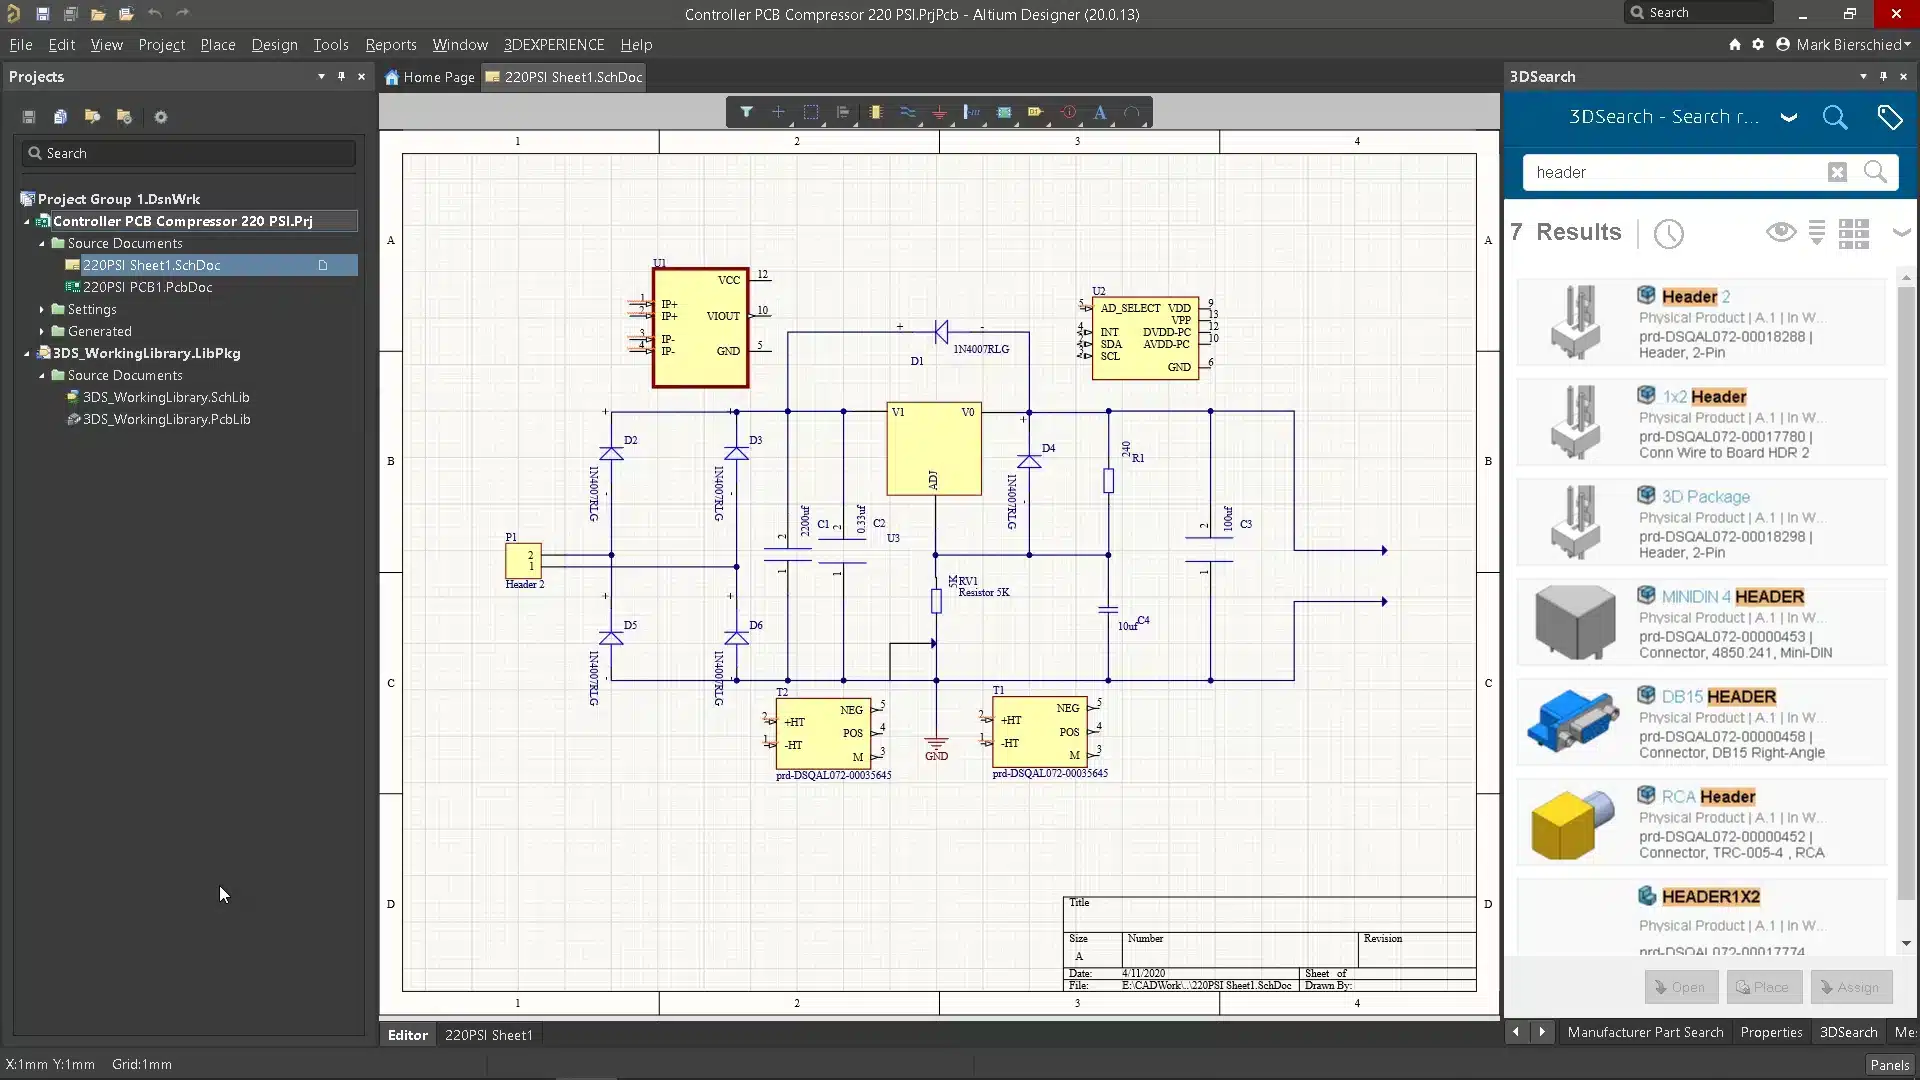Image resolution: width=1920 pixels, height=1080 pixels.
Task: Expand the Settings folder in the project tree
Action: 42,310
